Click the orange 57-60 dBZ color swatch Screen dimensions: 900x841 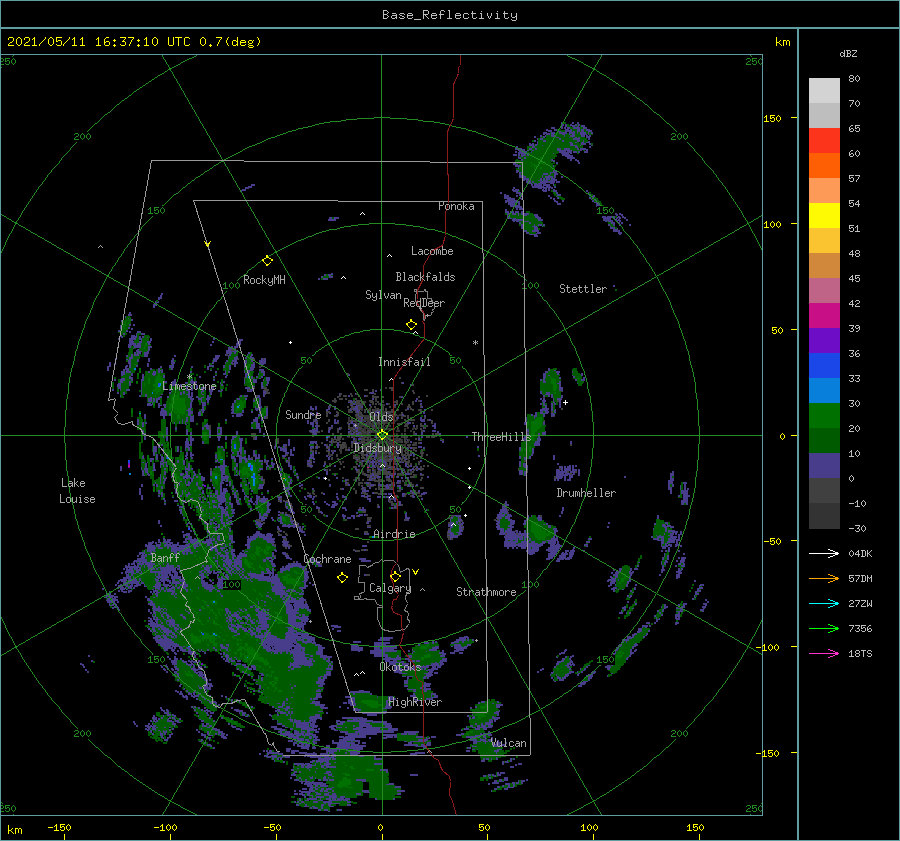[x=824, y=166]
